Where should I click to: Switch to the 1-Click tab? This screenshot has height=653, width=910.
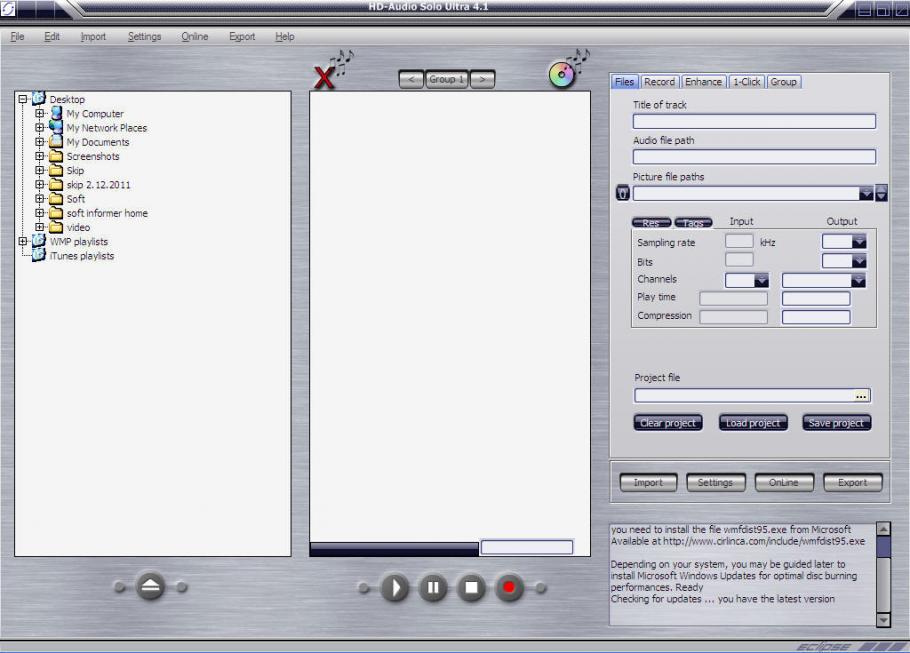coord(746,82)
